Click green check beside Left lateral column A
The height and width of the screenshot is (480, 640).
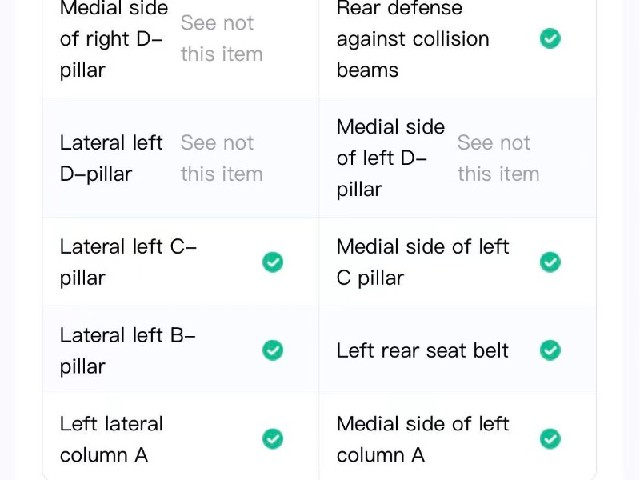[x=273, y=439]
